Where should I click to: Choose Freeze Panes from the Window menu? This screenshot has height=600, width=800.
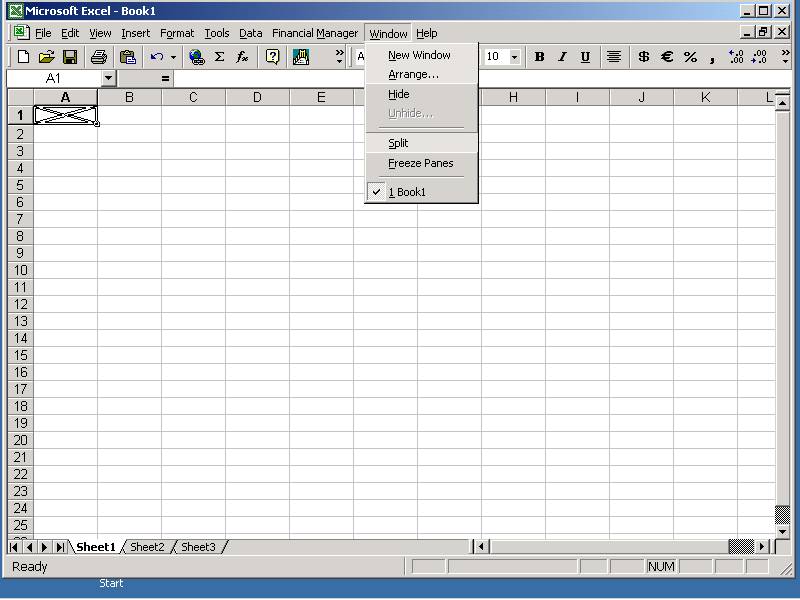420,163
